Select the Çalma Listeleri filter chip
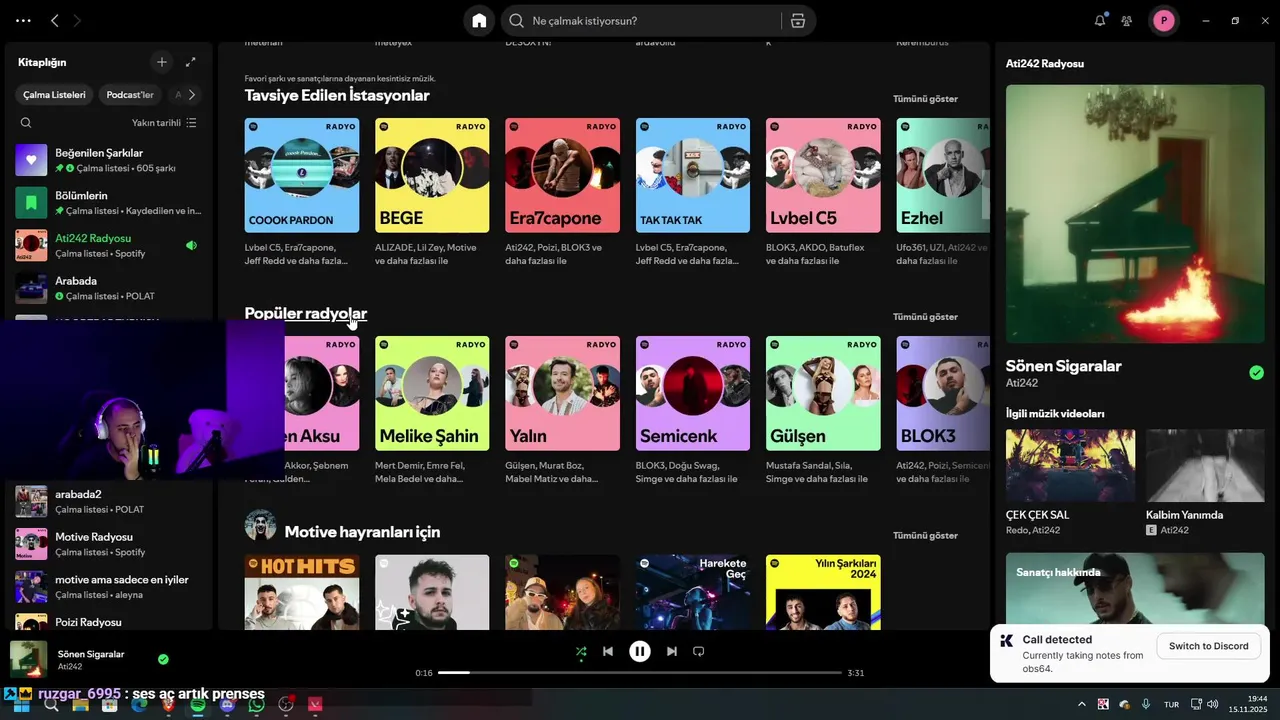1280x720 pixels. point(55,95)
